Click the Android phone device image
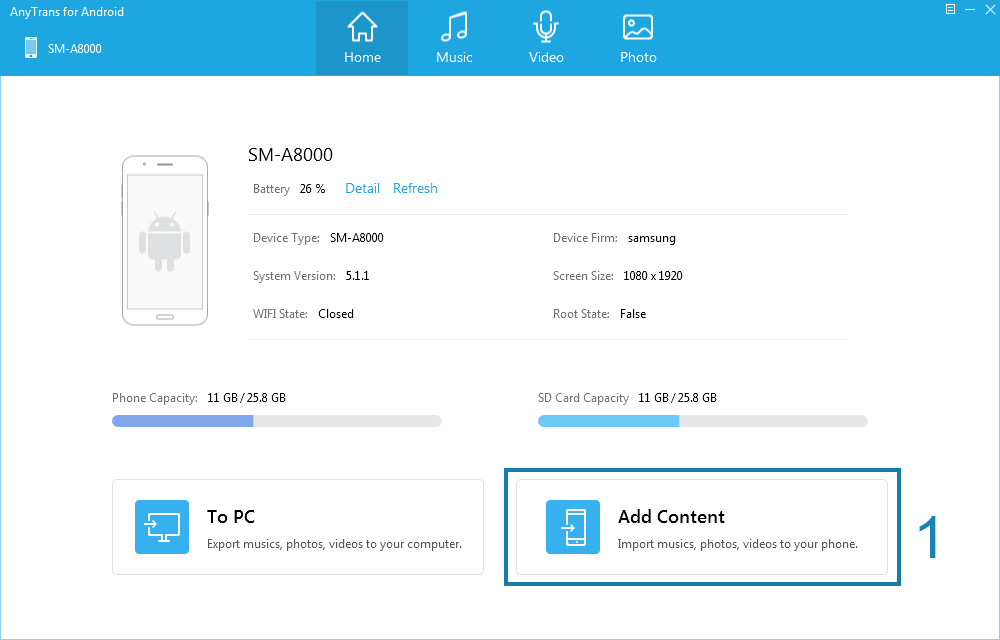Viewport: 1000px width, 640px height. click(x=165, y=240)
